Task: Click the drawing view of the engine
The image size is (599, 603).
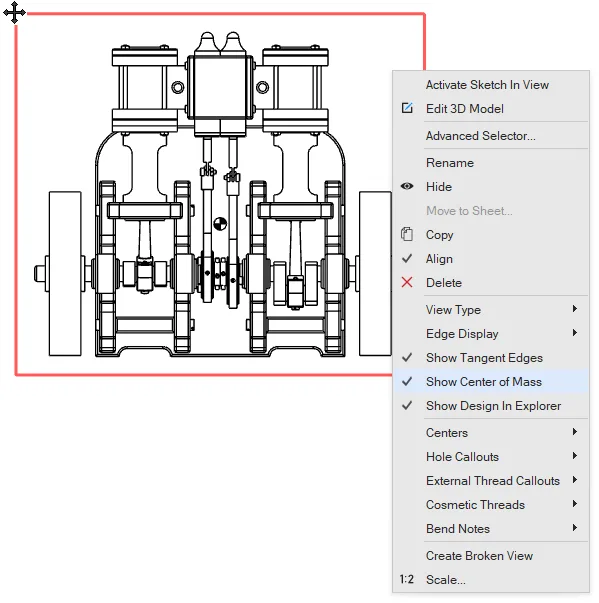Action: point(220,194)
